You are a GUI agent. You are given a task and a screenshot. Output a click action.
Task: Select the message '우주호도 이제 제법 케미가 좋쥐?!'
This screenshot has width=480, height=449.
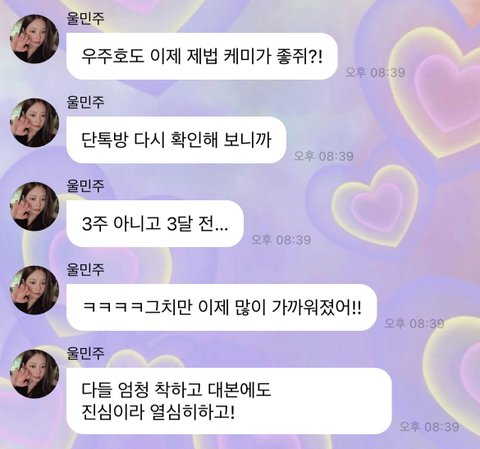(x=202, y=56)
